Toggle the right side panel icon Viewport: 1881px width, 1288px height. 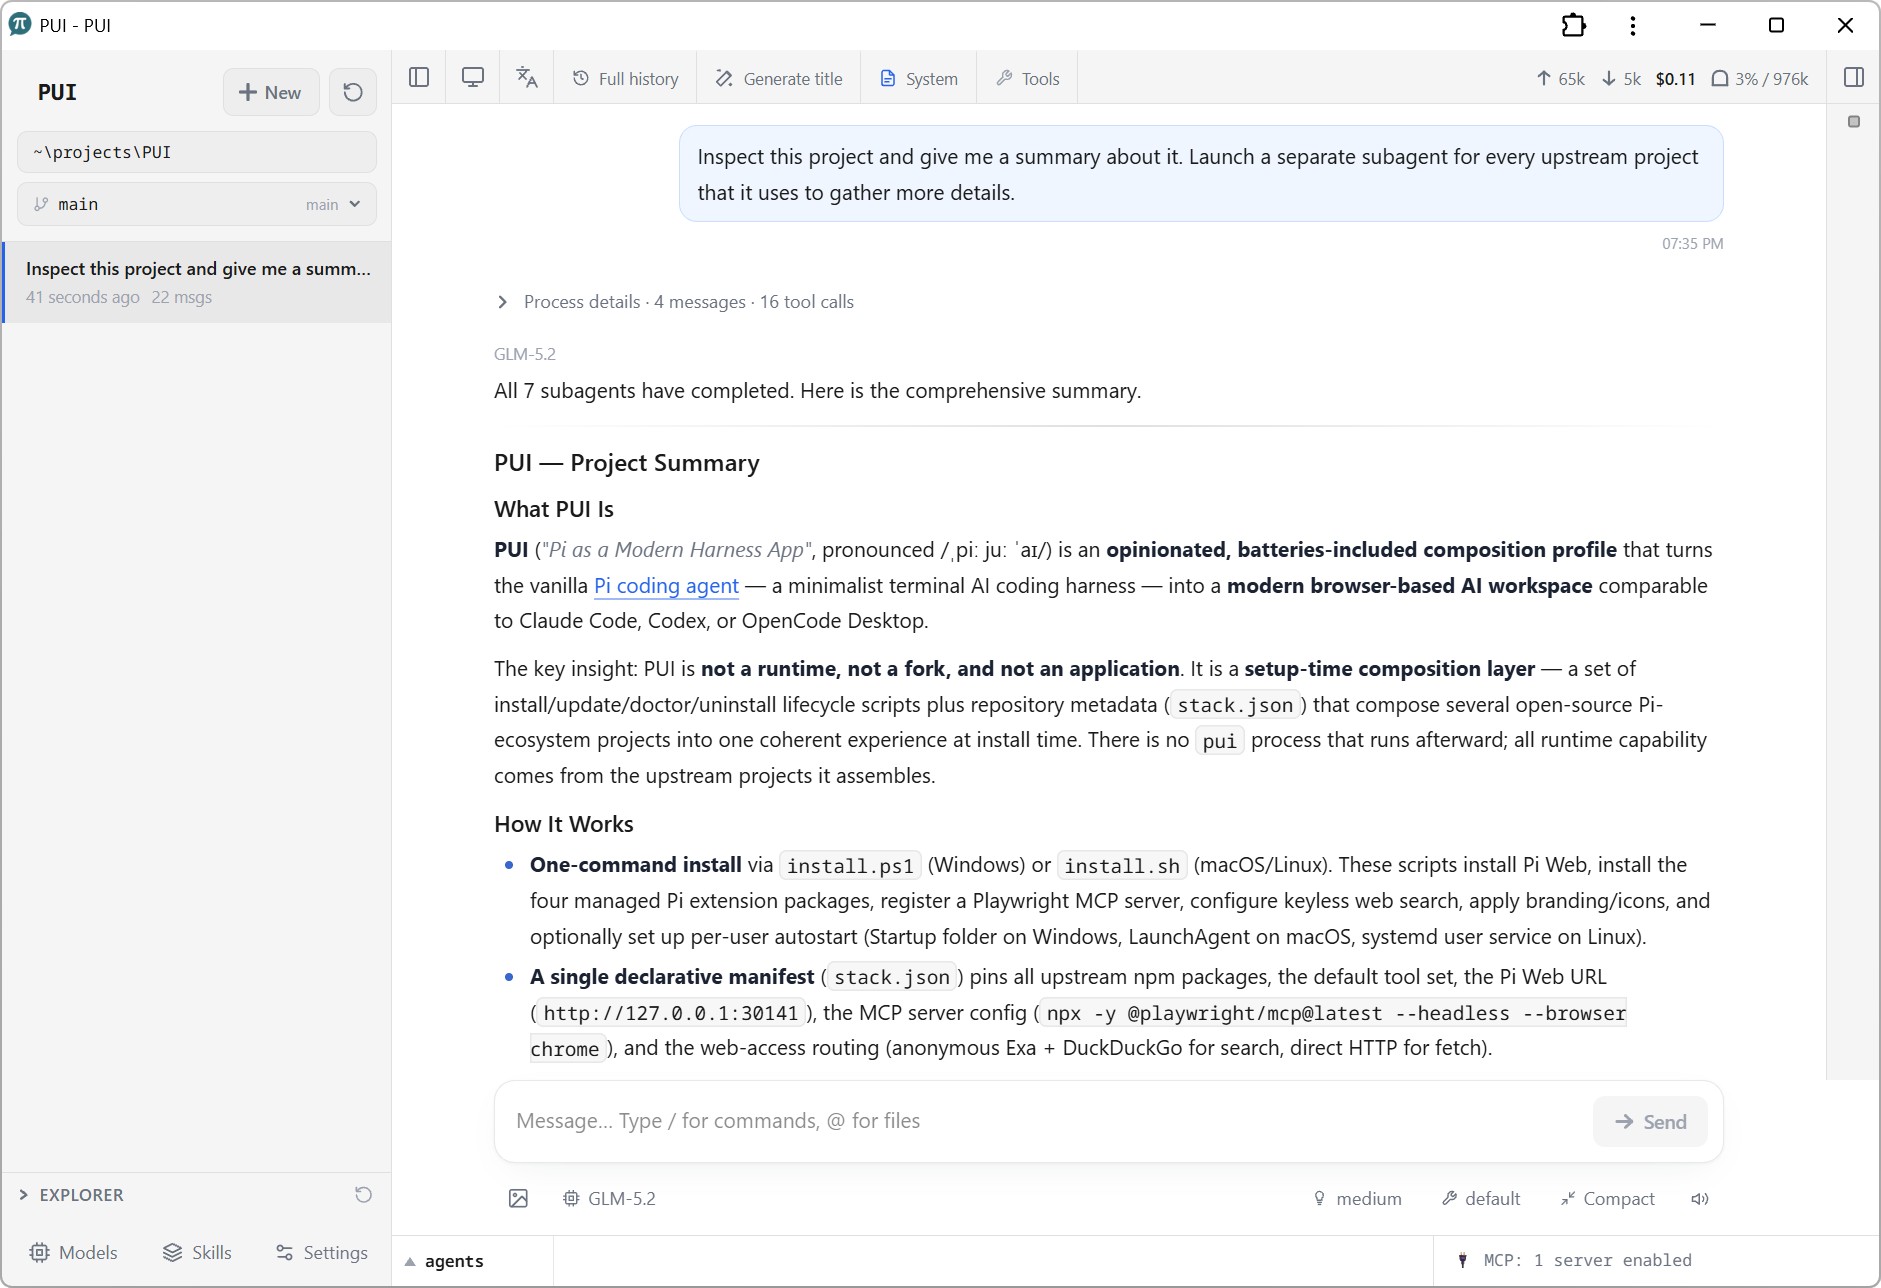click(x=1854, y=78)
